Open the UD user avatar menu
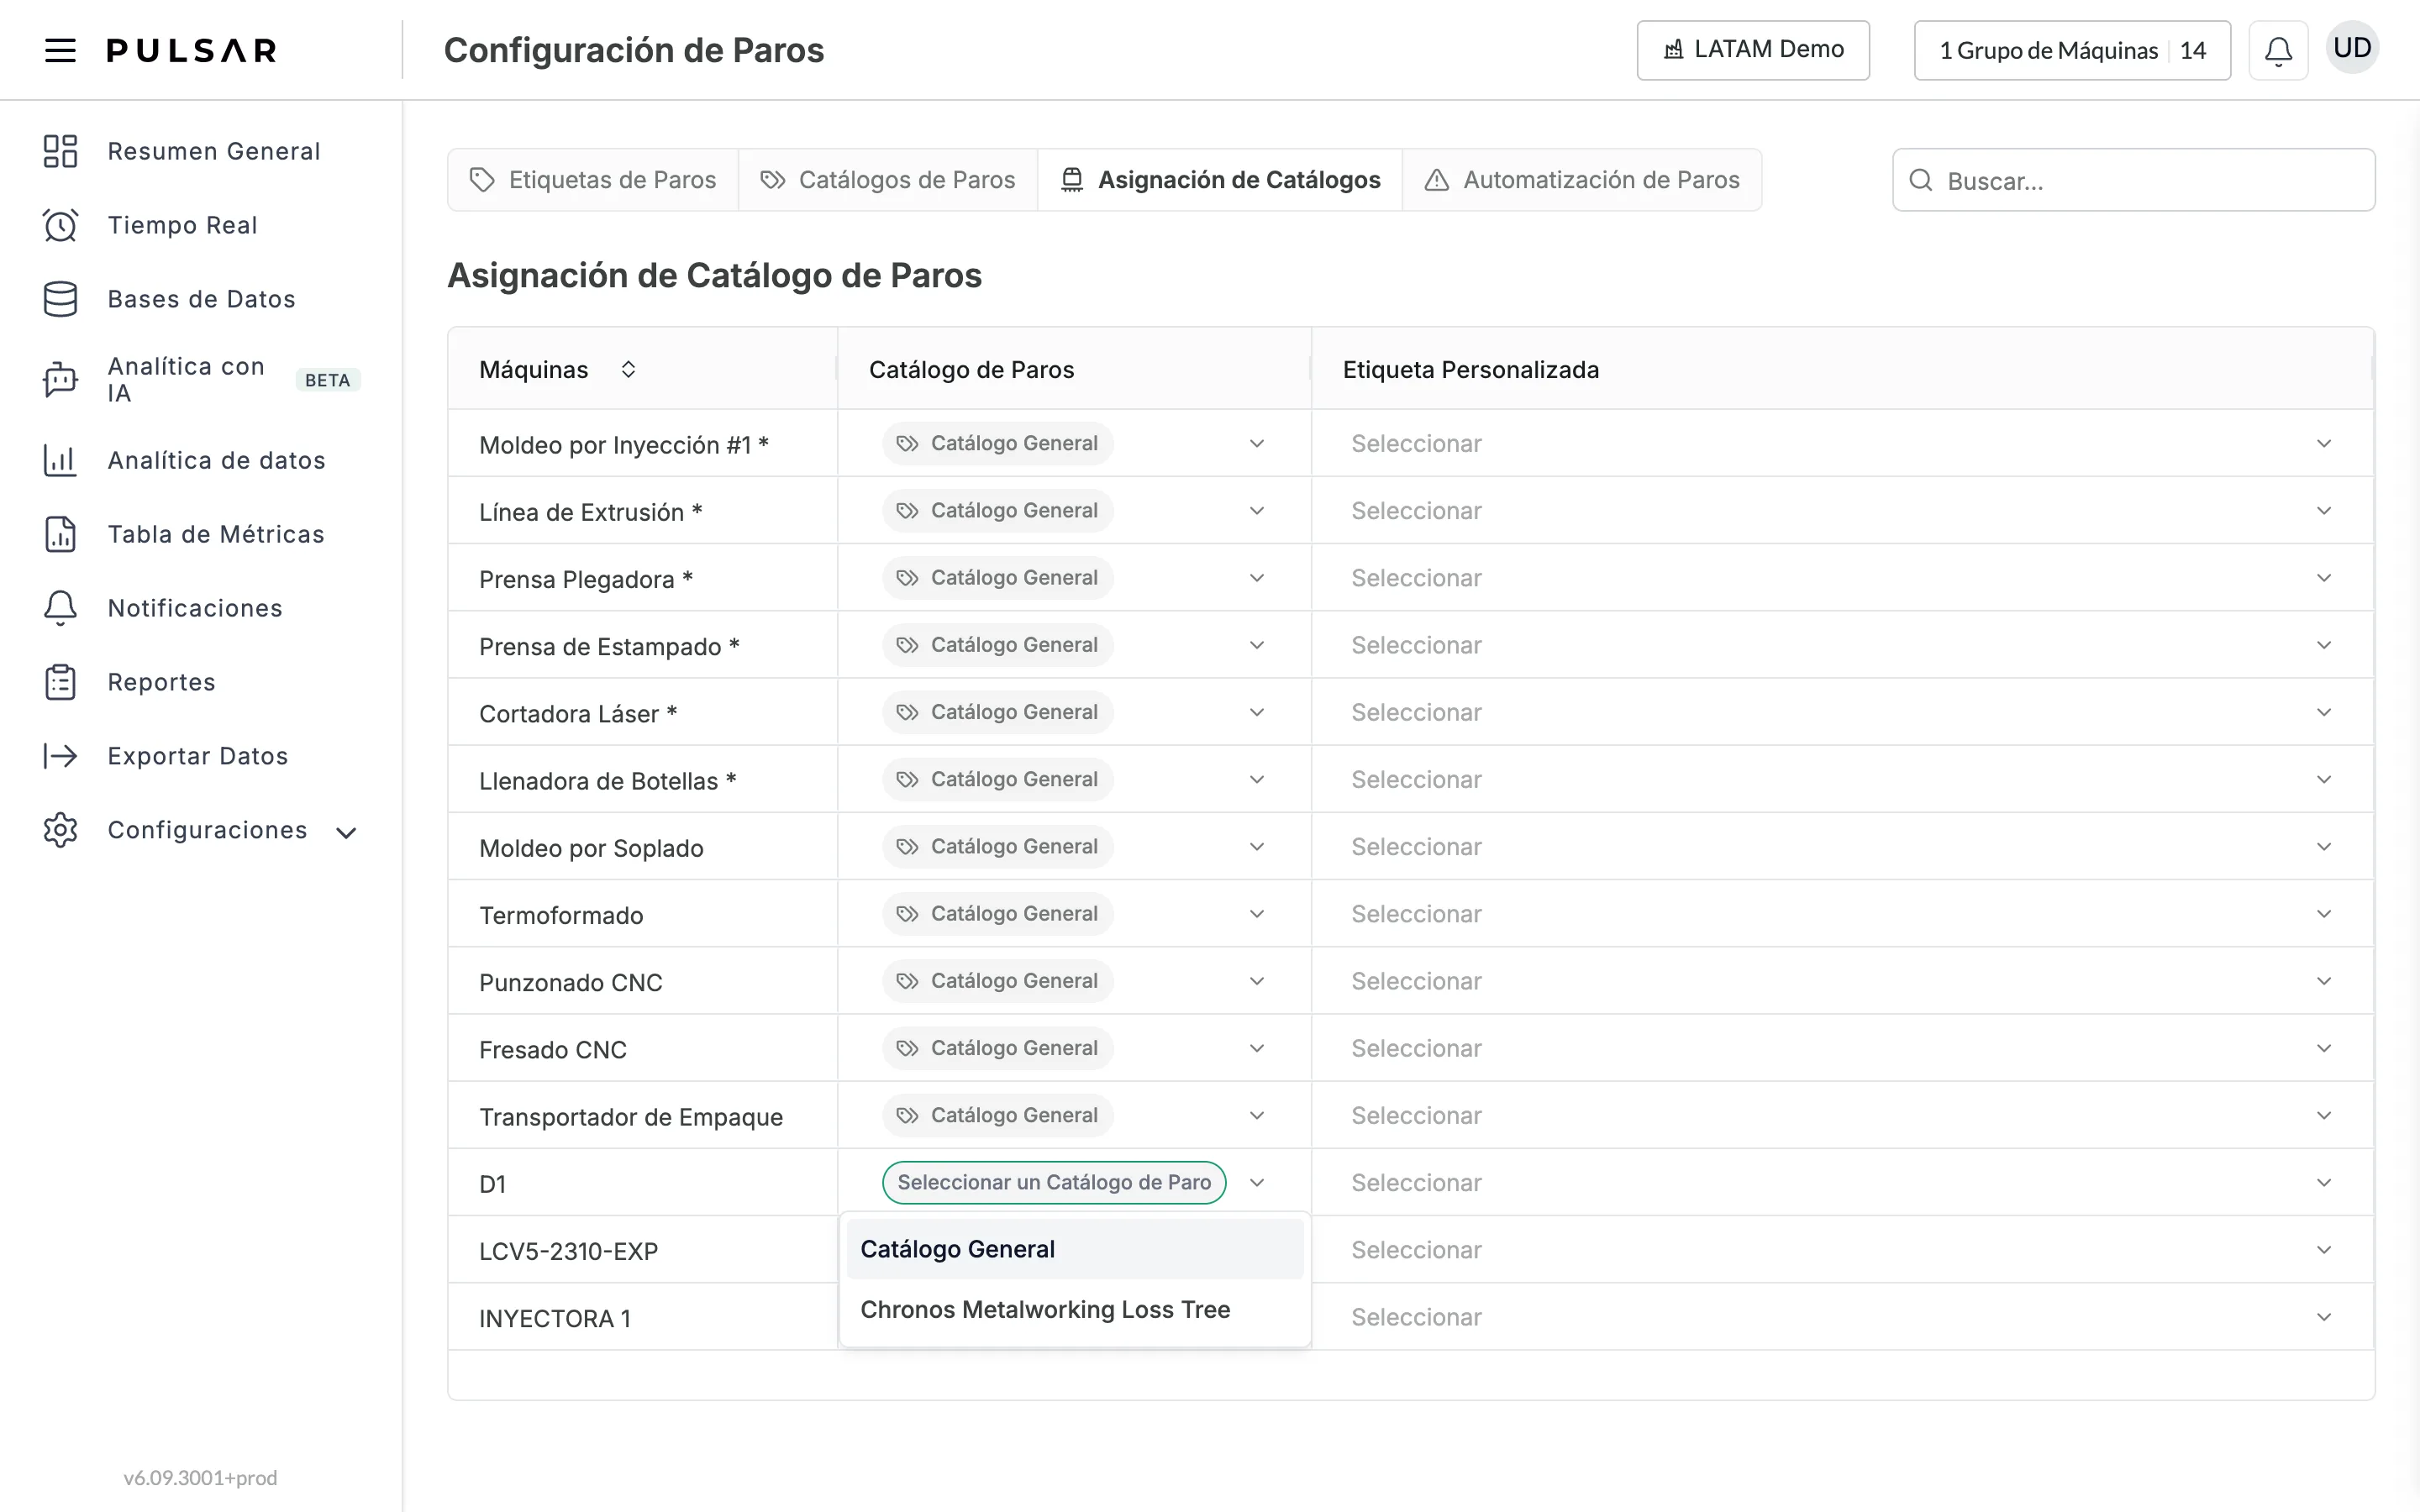The height and width of the screenshot is (1512, 2420). [x=2352, y=48]
